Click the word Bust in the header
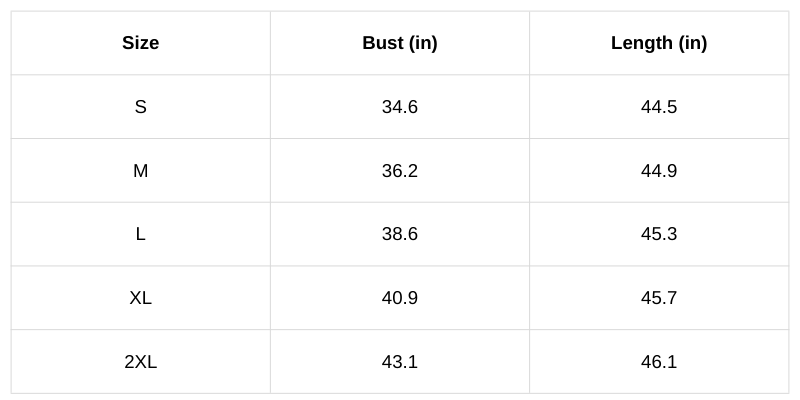 pyautogui.click(x=381, y=43)
